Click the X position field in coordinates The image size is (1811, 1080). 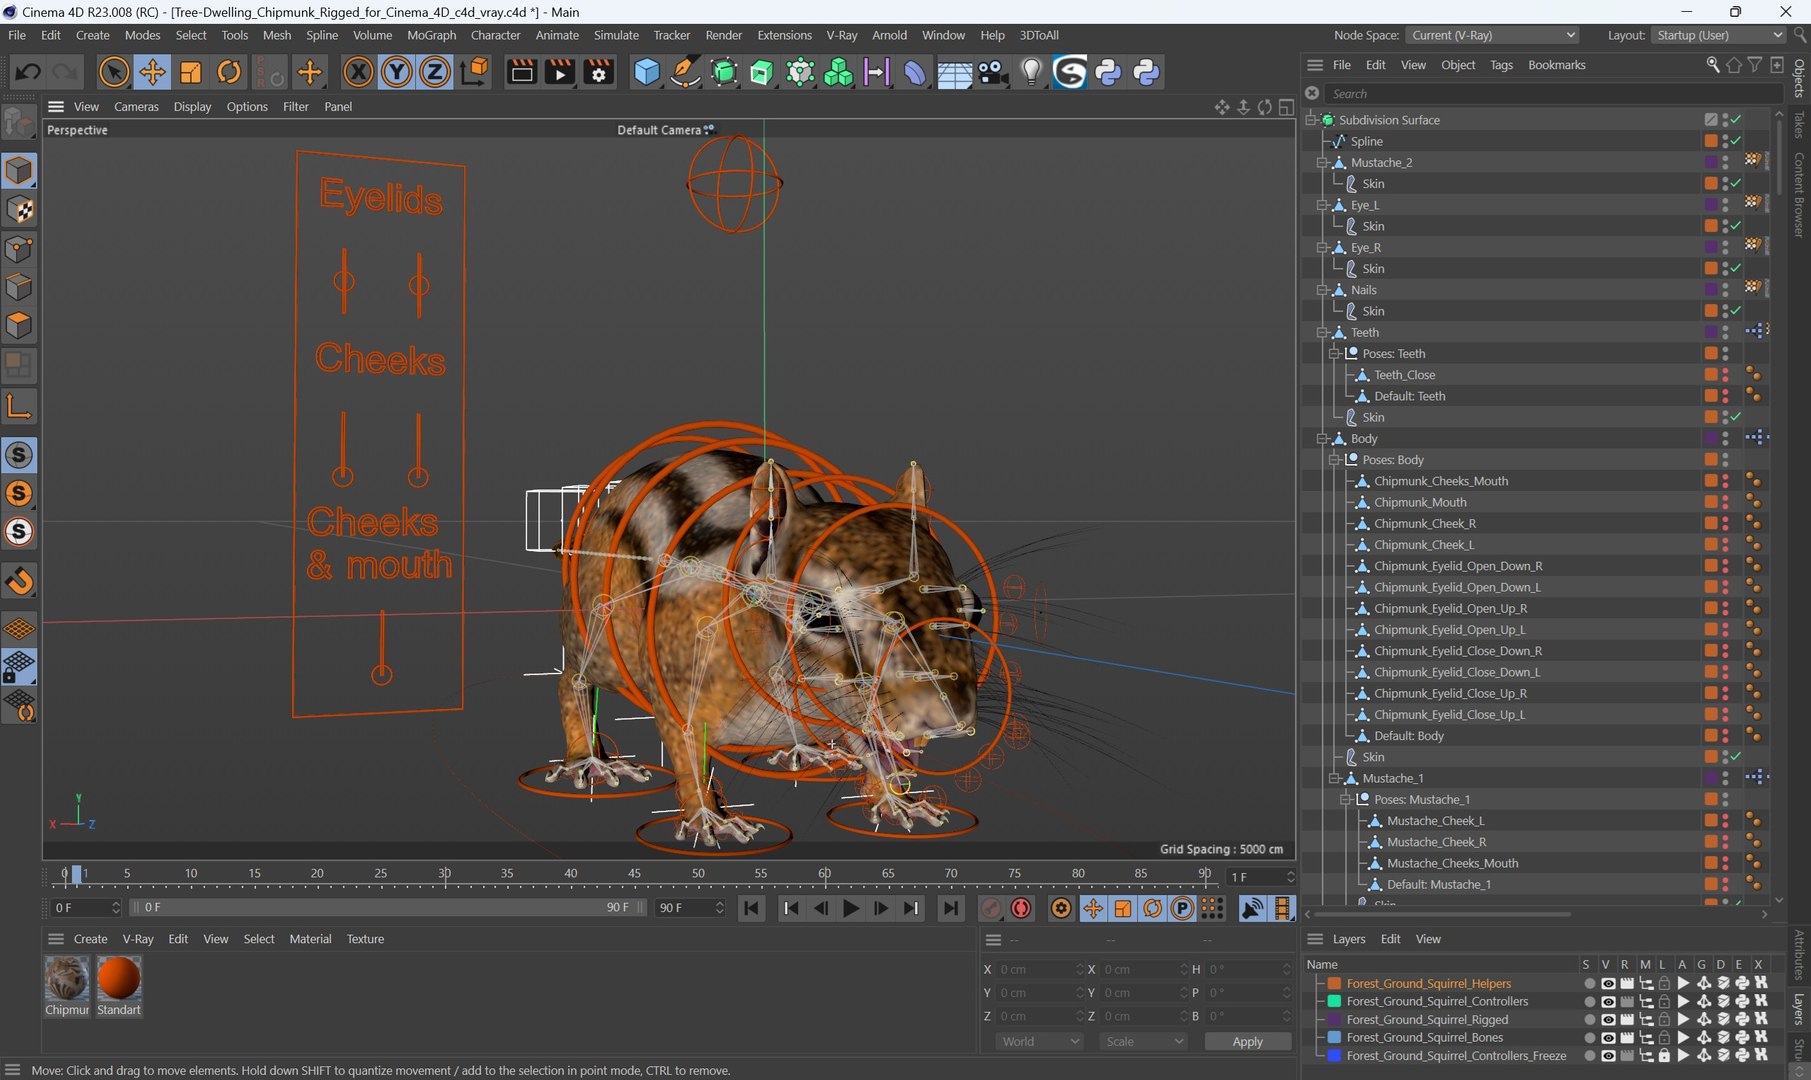[x=1038, y=970]
